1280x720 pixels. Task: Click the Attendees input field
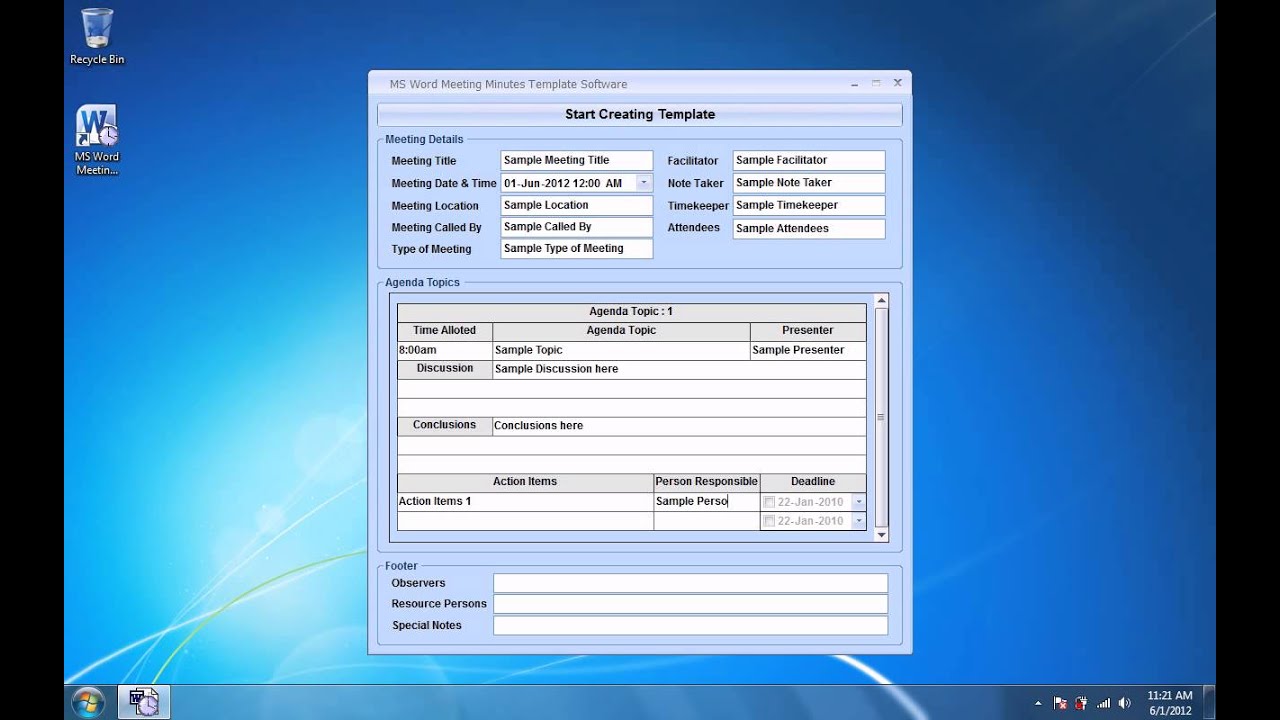[809, 228]
